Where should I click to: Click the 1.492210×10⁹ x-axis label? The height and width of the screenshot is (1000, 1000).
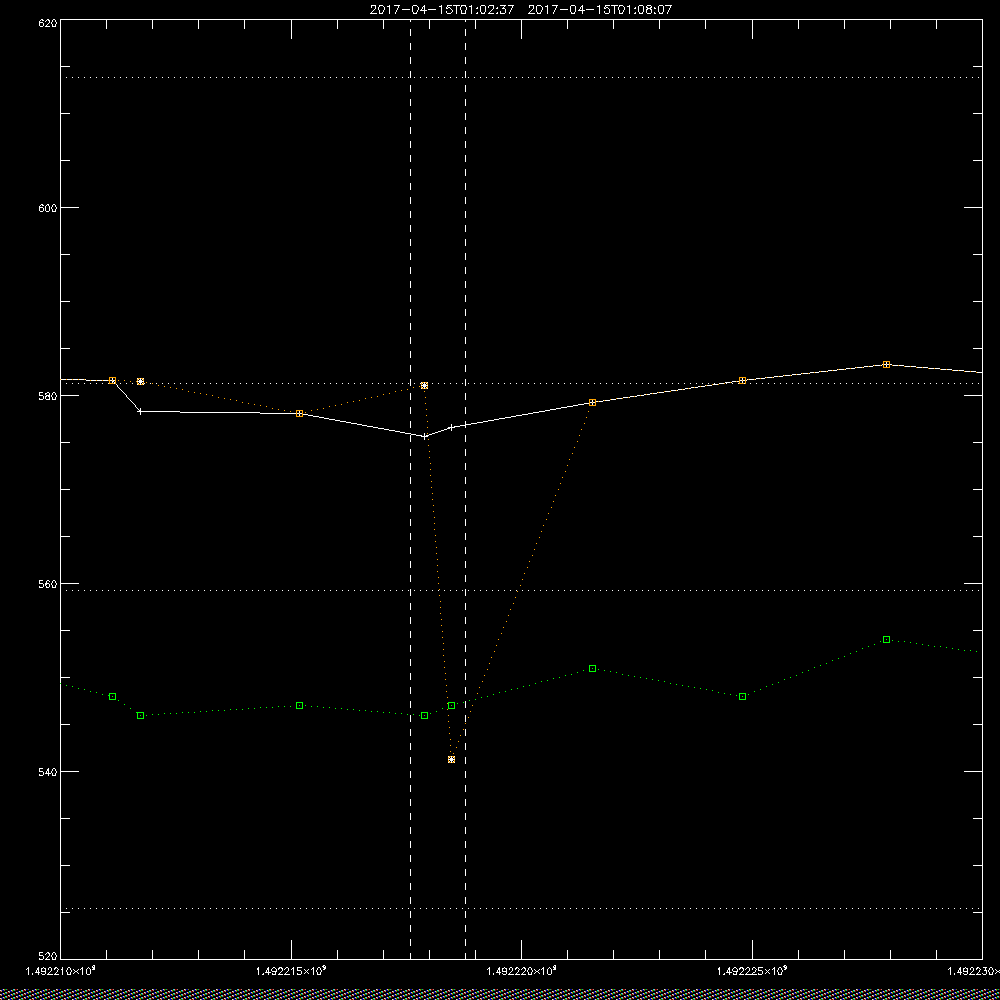[61, 971]
